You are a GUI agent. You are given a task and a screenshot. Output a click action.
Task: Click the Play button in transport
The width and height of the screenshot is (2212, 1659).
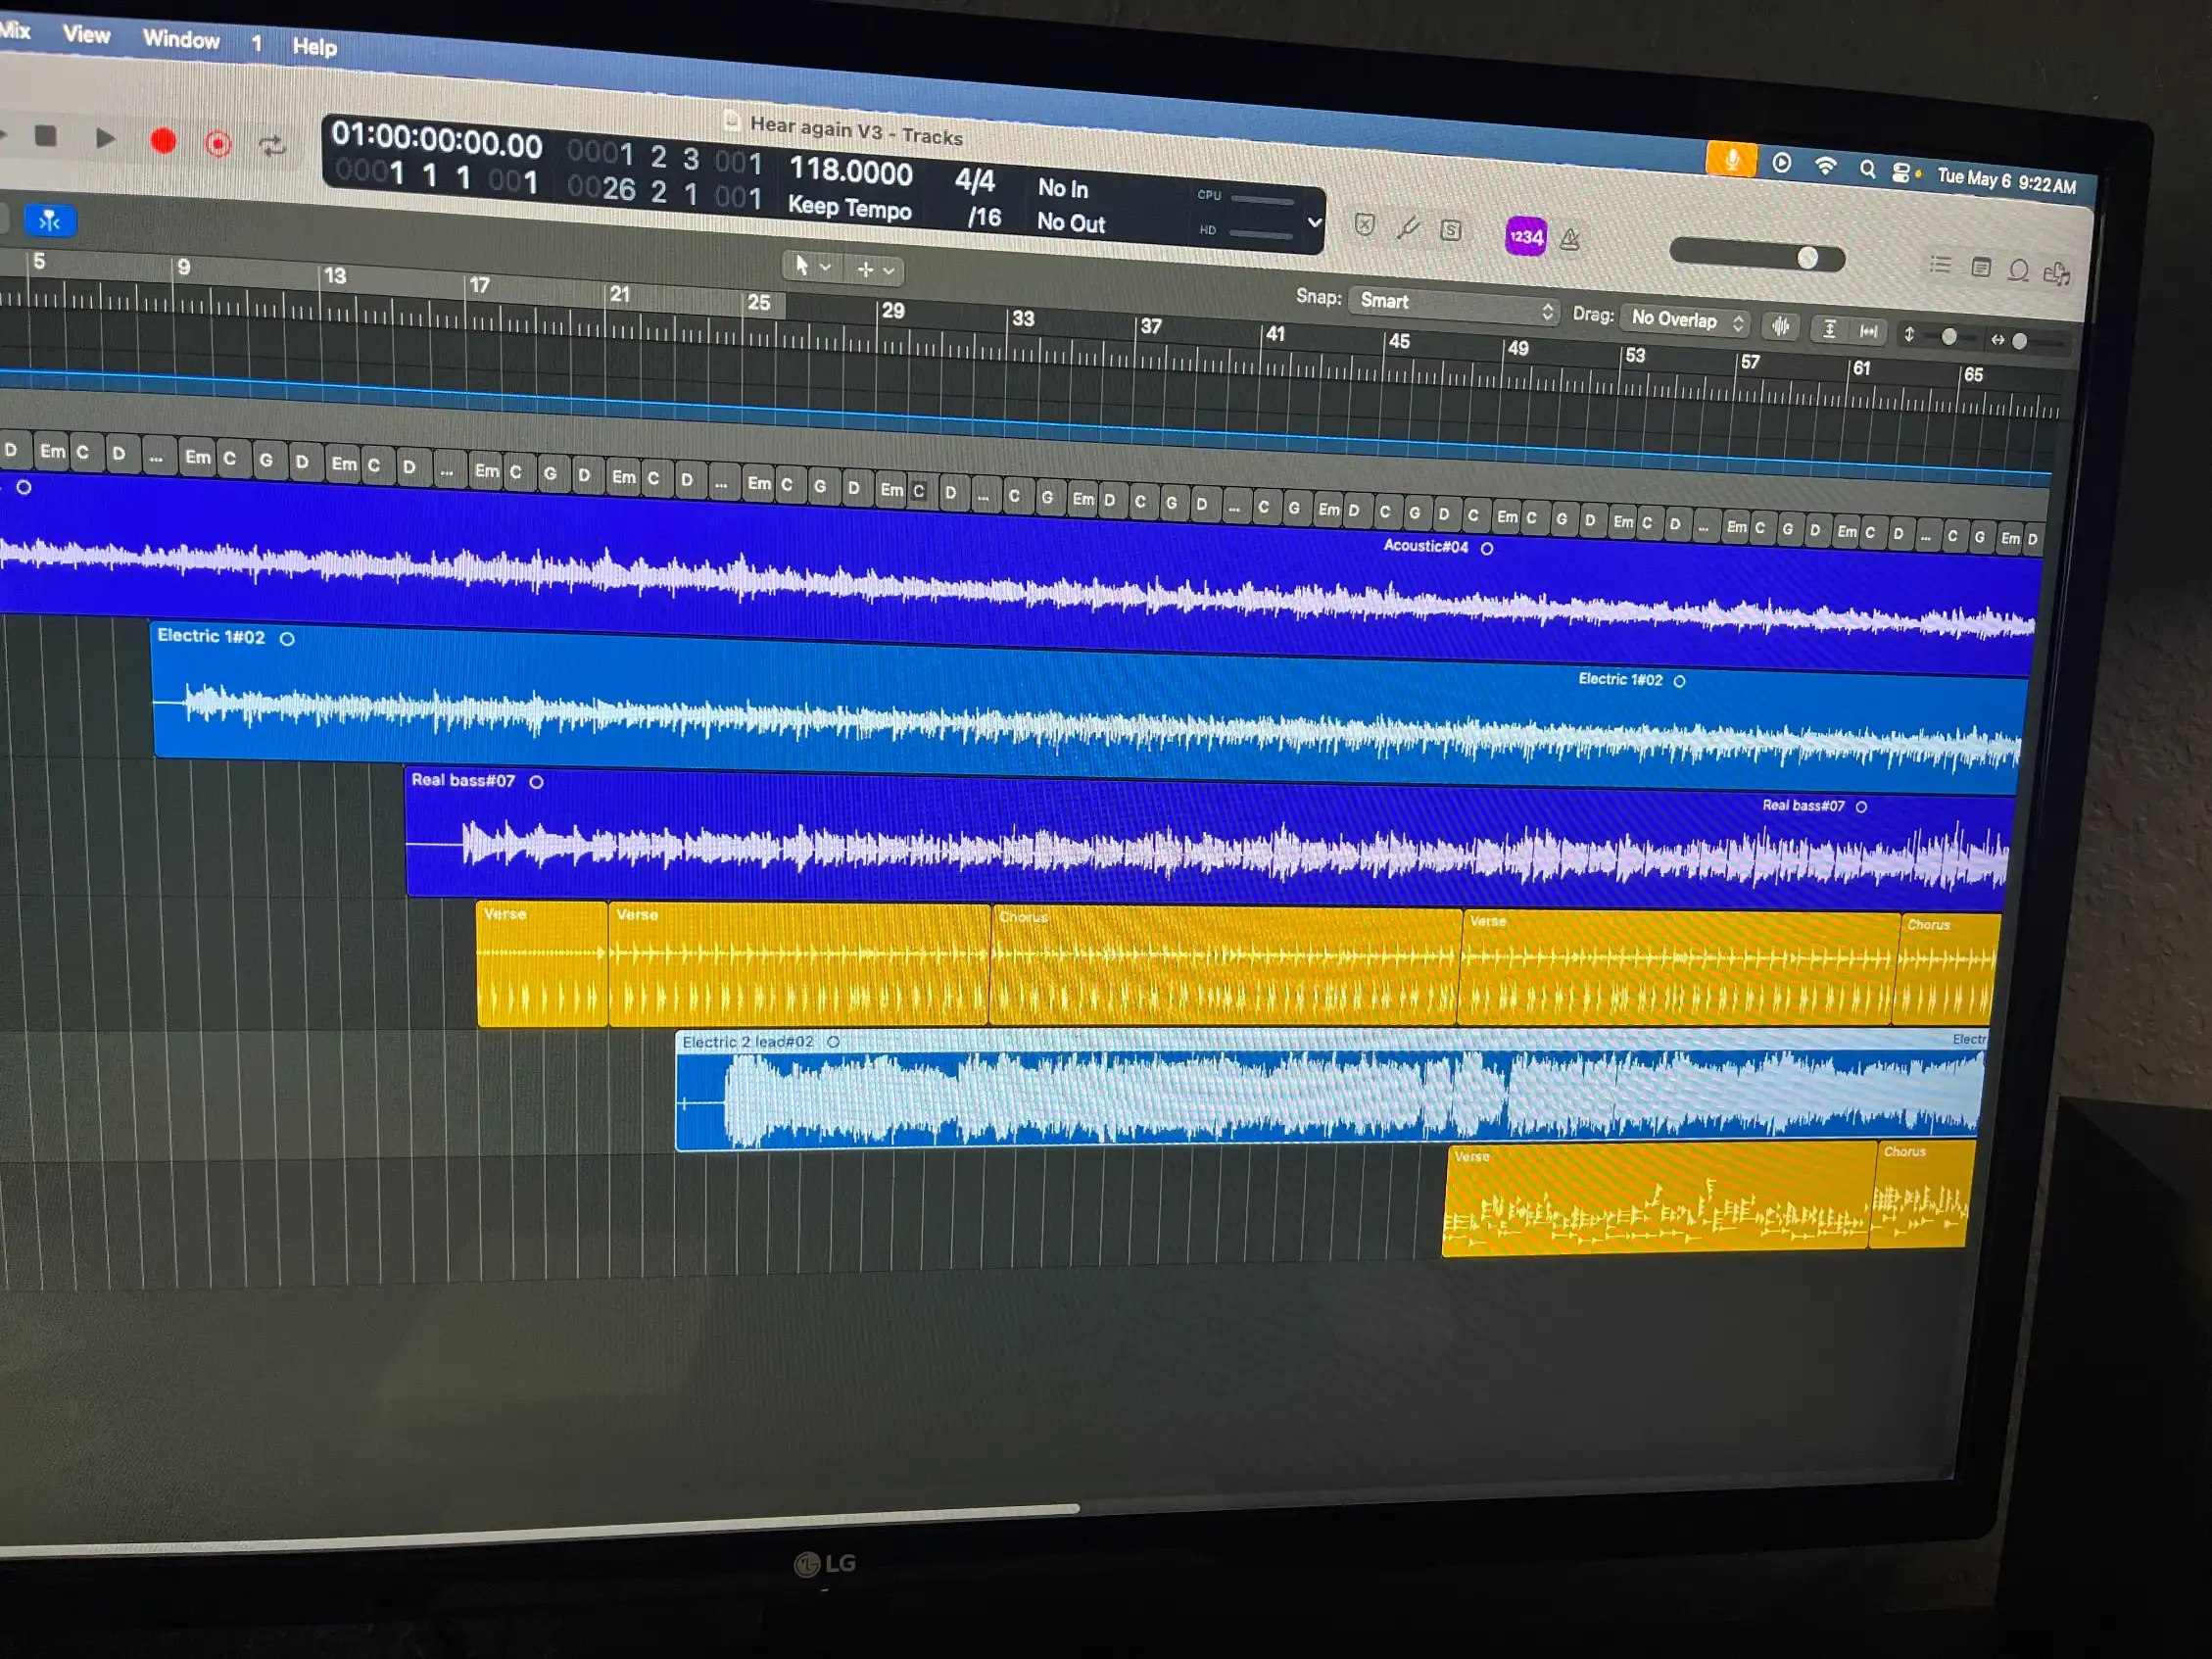tap(104, 138)
